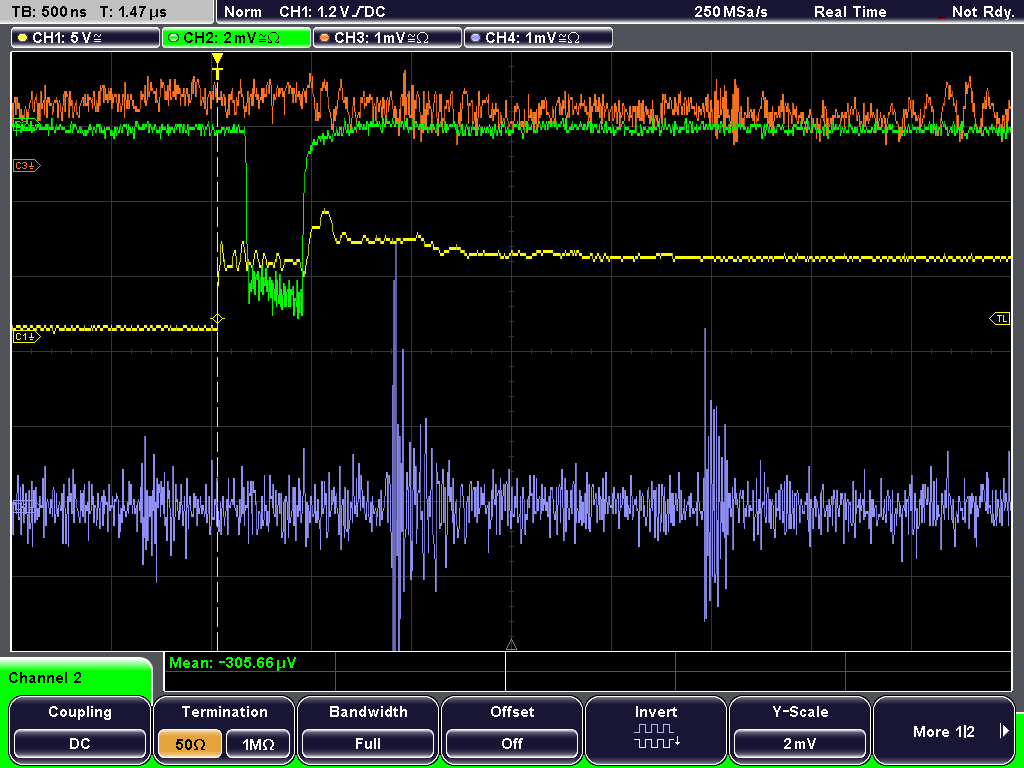Open the Coupling DC setting
The height and width of the screenshot is (768, 1024).
coord(80,729)
